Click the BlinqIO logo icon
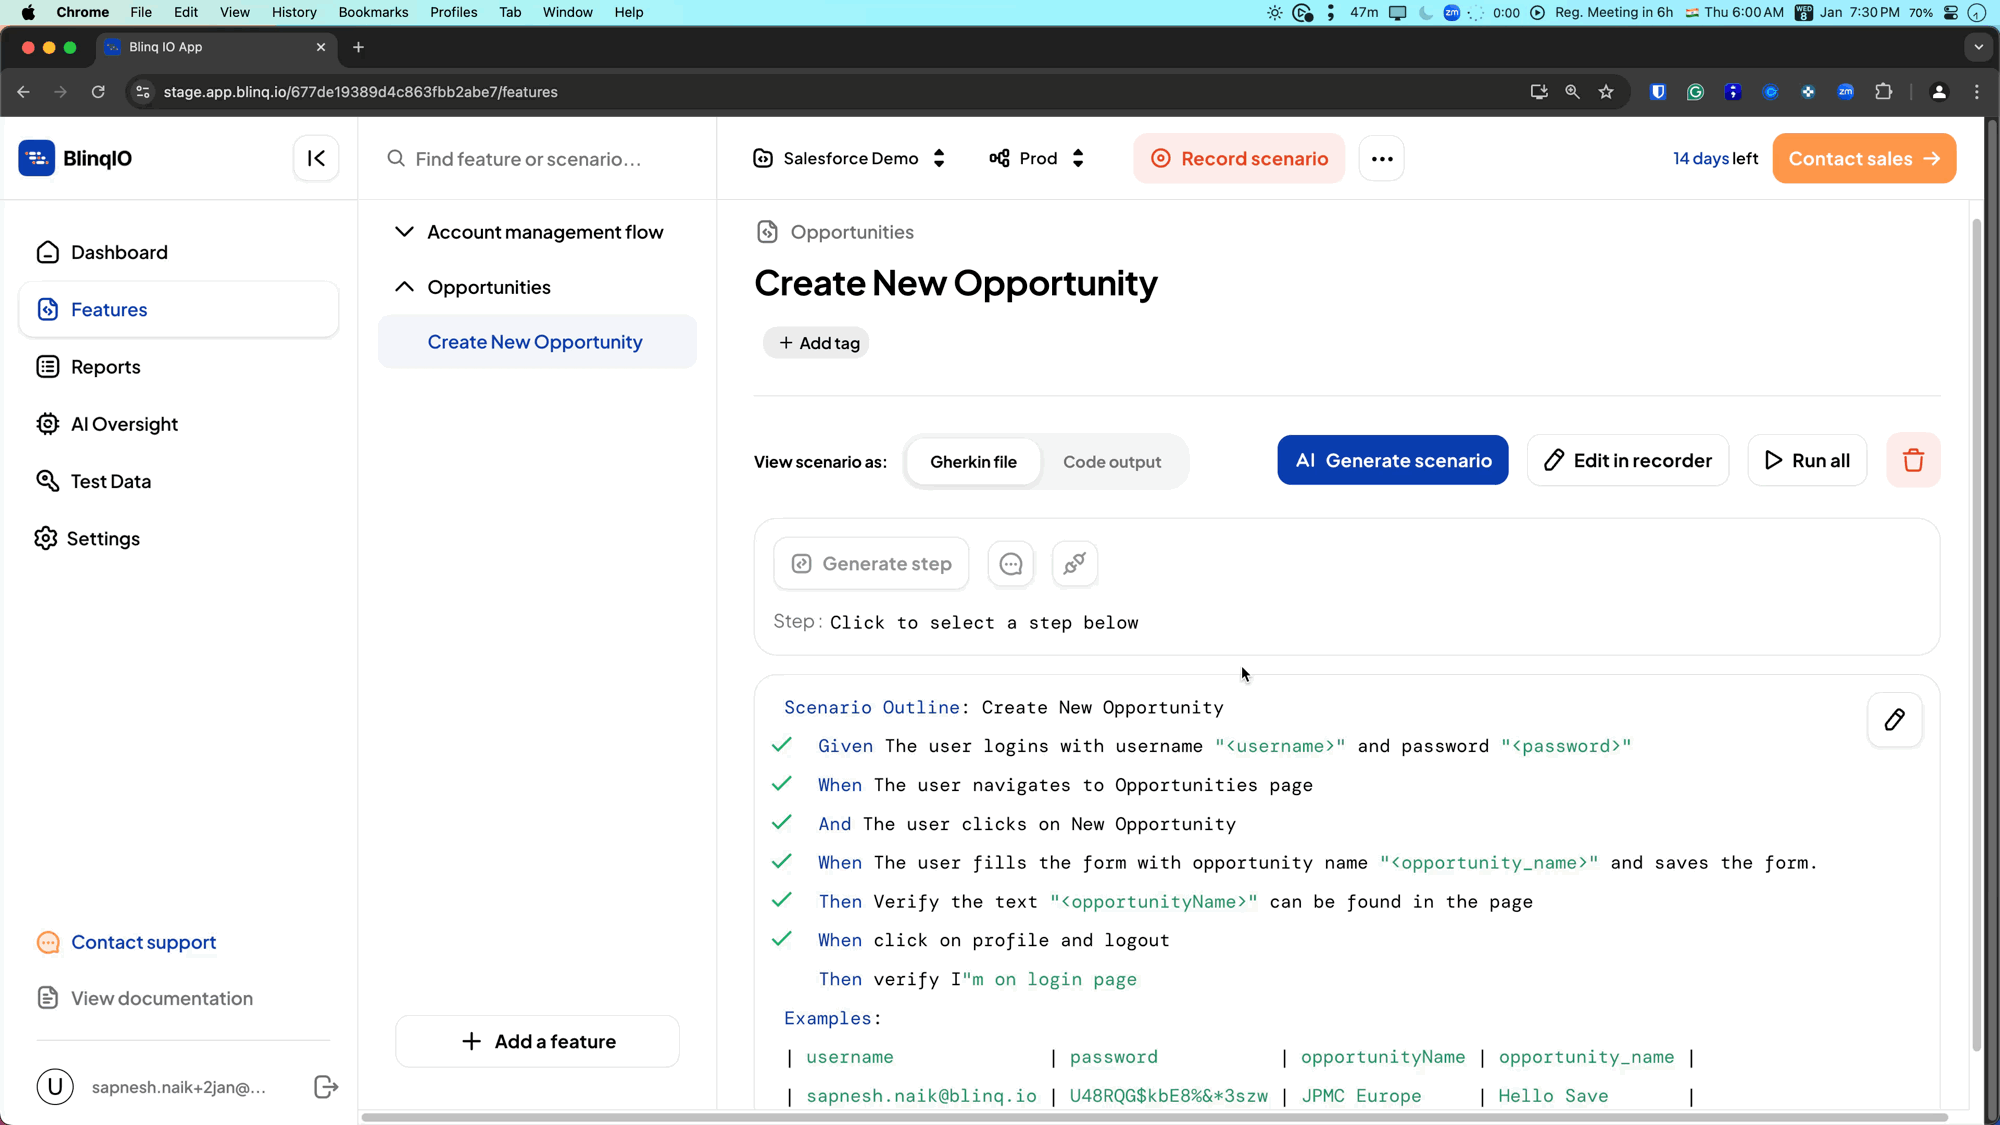 click(x=37, y=158)
